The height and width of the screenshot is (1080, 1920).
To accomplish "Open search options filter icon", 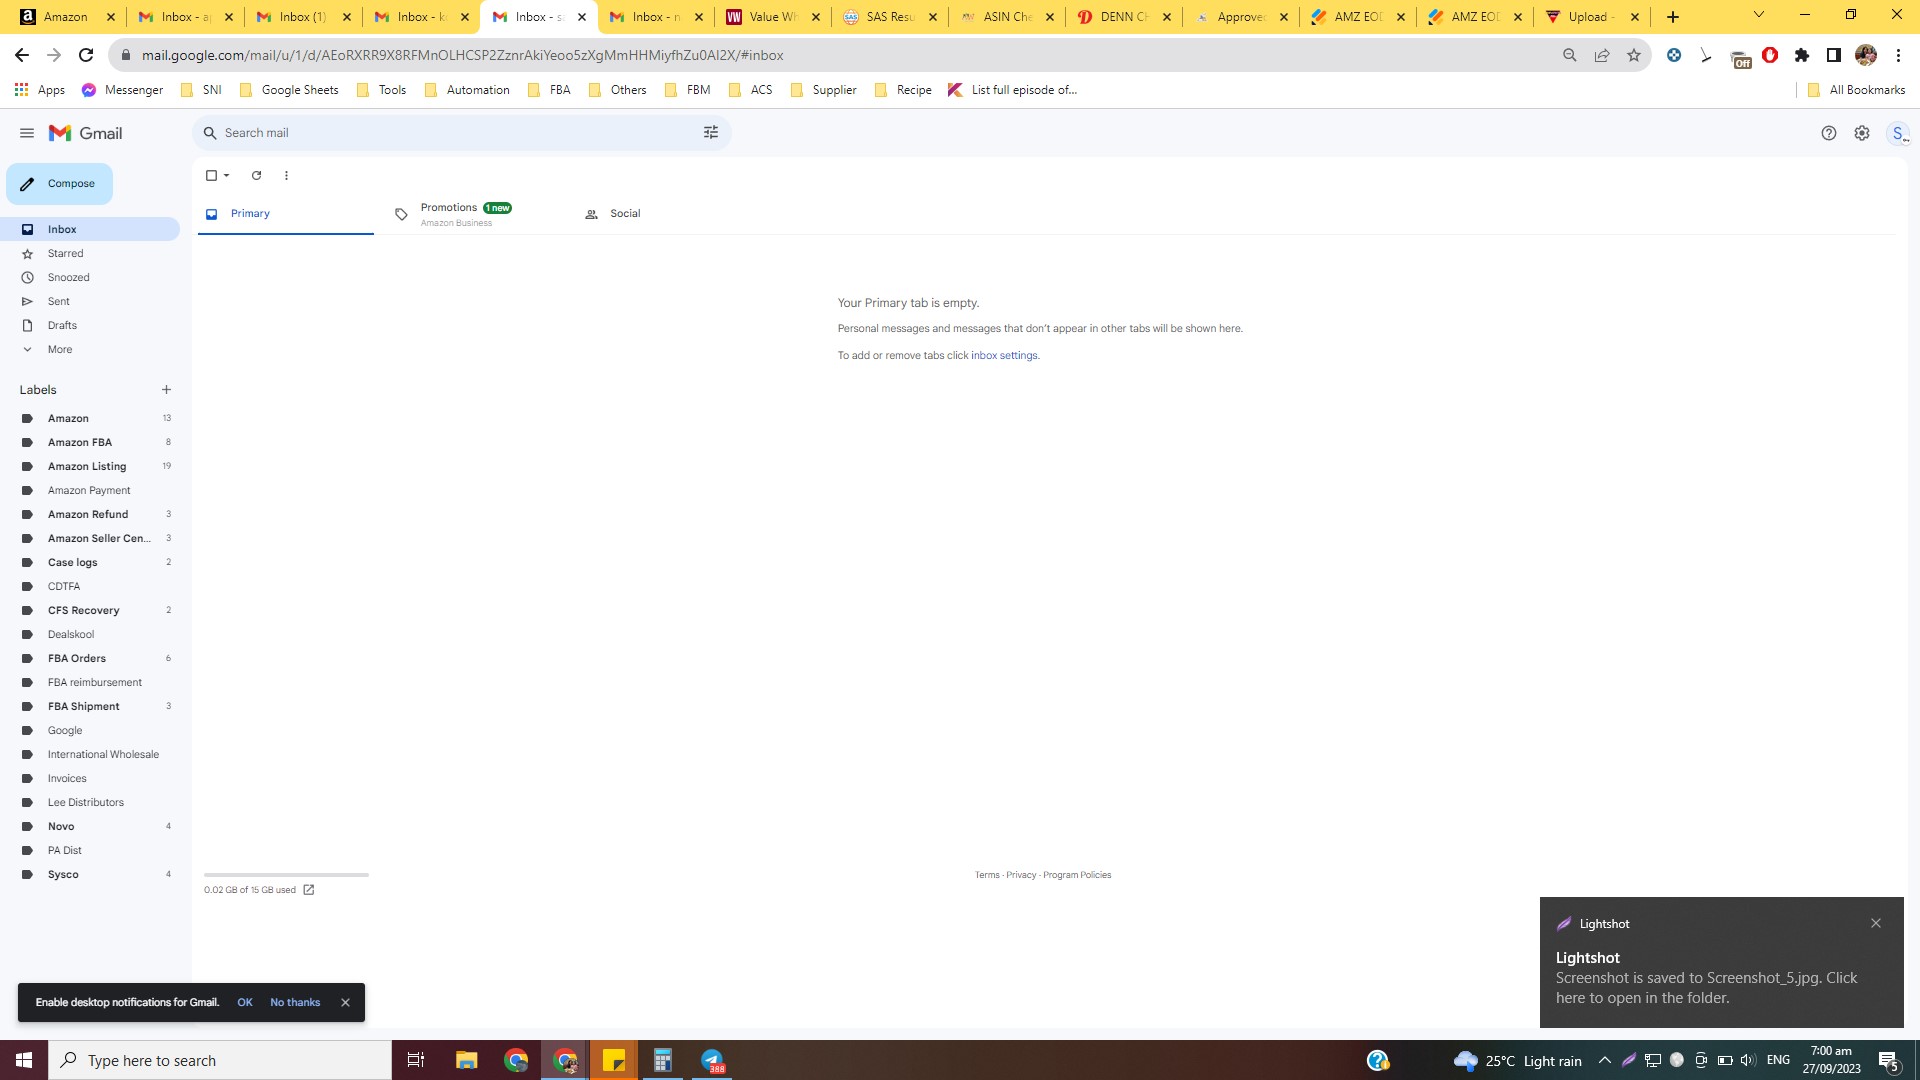I will (x=711, y=133).
